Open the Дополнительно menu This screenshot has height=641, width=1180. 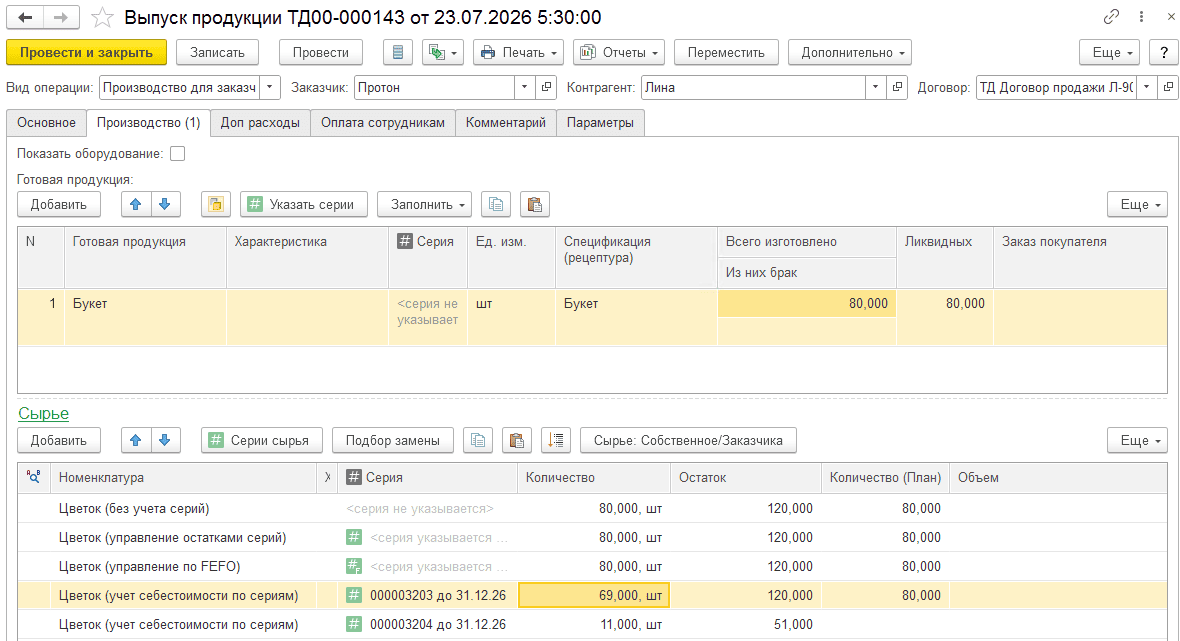point(850,53)
